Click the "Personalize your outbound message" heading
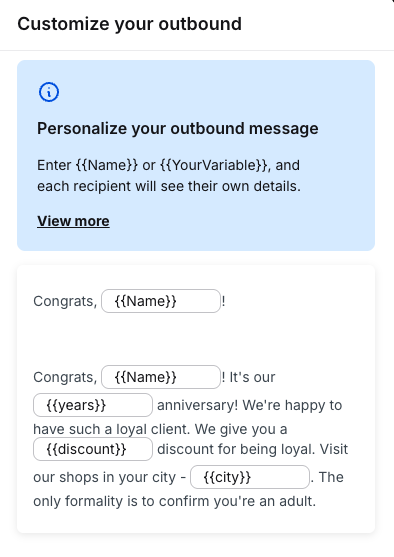 [x=178, y=128]
